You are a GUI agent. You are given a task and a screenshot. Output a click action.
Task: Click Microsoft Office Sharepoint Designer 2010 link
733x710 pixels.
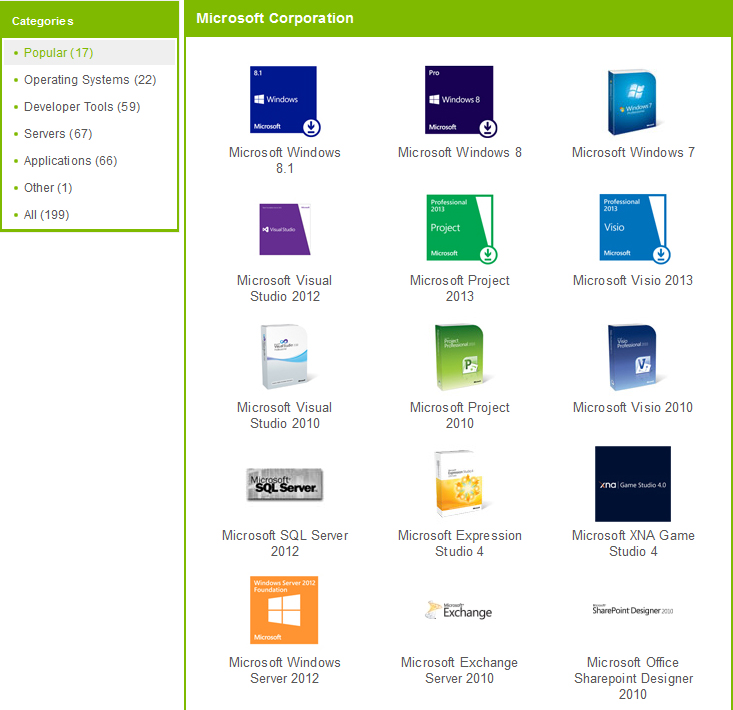[633, 678]
